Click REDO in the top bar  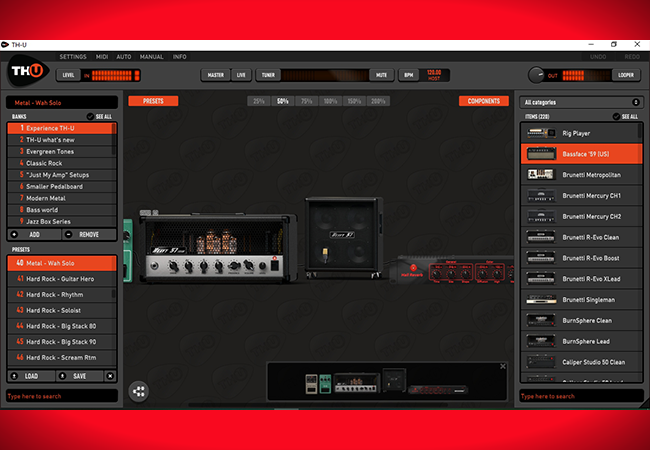[x=632, y=57]
